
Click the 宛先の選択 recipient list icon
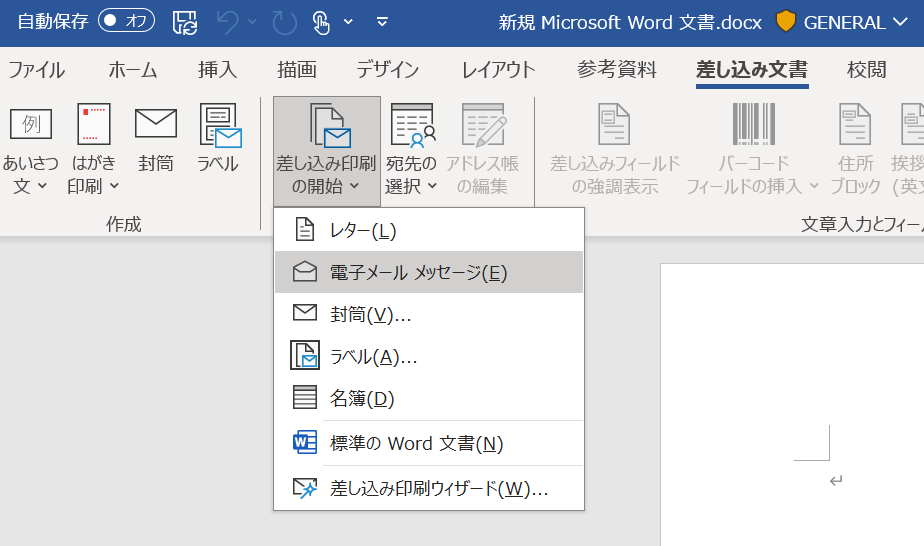coord(412,125)
